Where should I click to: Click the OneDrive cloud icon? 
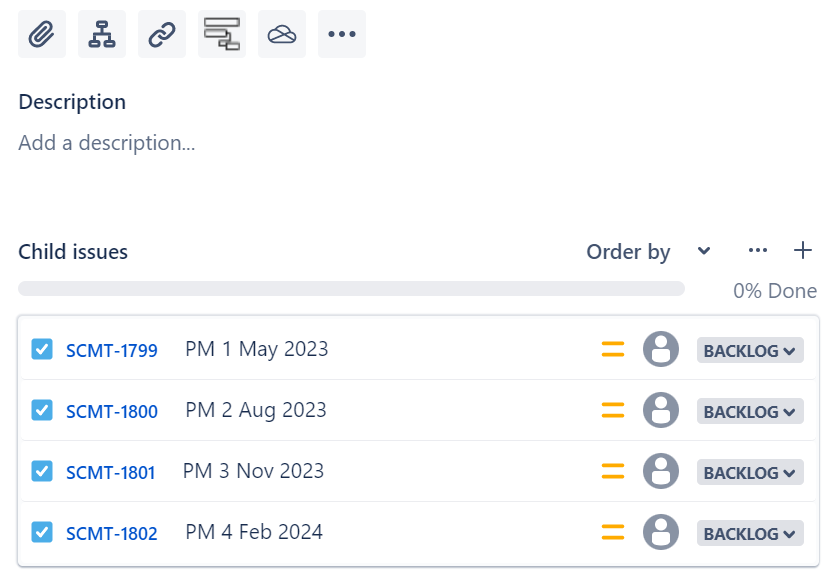tap(282, 34)
